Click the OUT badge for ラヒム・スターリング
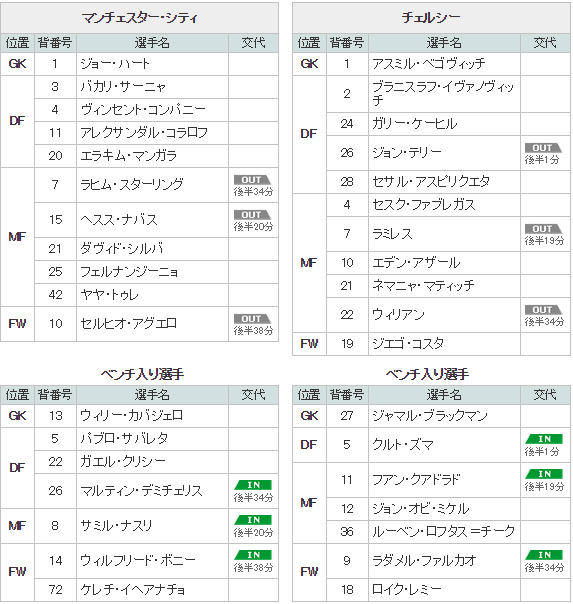 pos(253,180)
